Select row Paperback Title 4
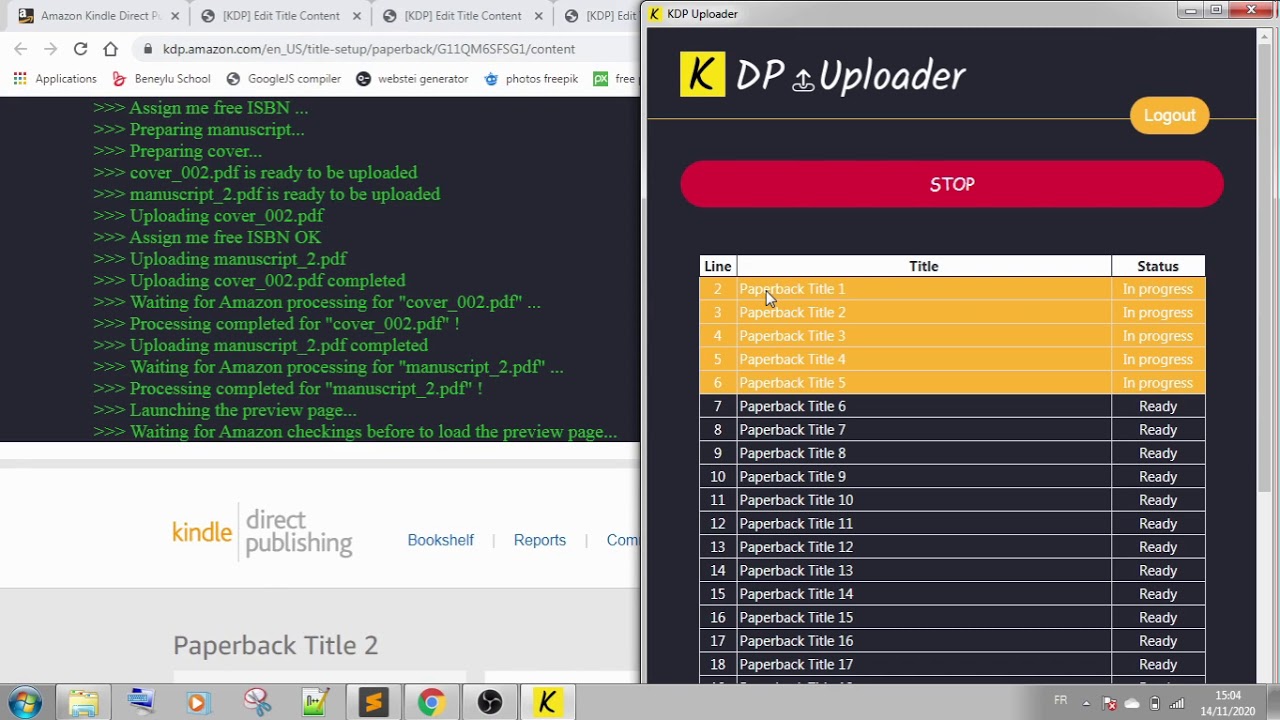Image resolution: width=1280 pixels, height=720 pixels. [x=952, y=359]
